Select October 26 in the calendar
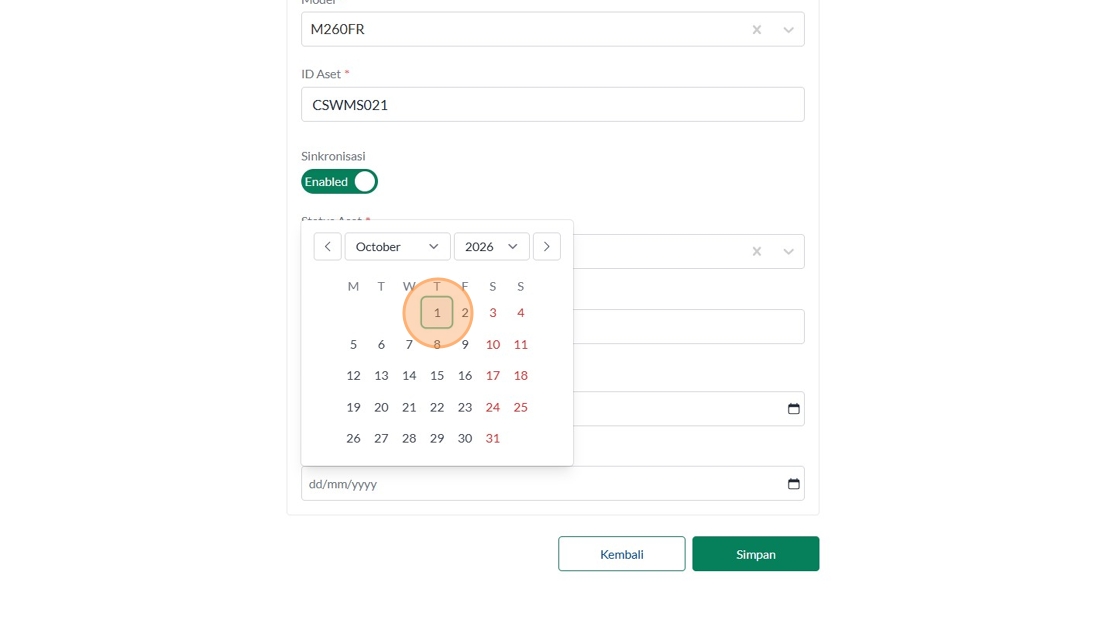Image resolution: width=1120 pixels, height=627 pixels. click(x=353, y=439)
